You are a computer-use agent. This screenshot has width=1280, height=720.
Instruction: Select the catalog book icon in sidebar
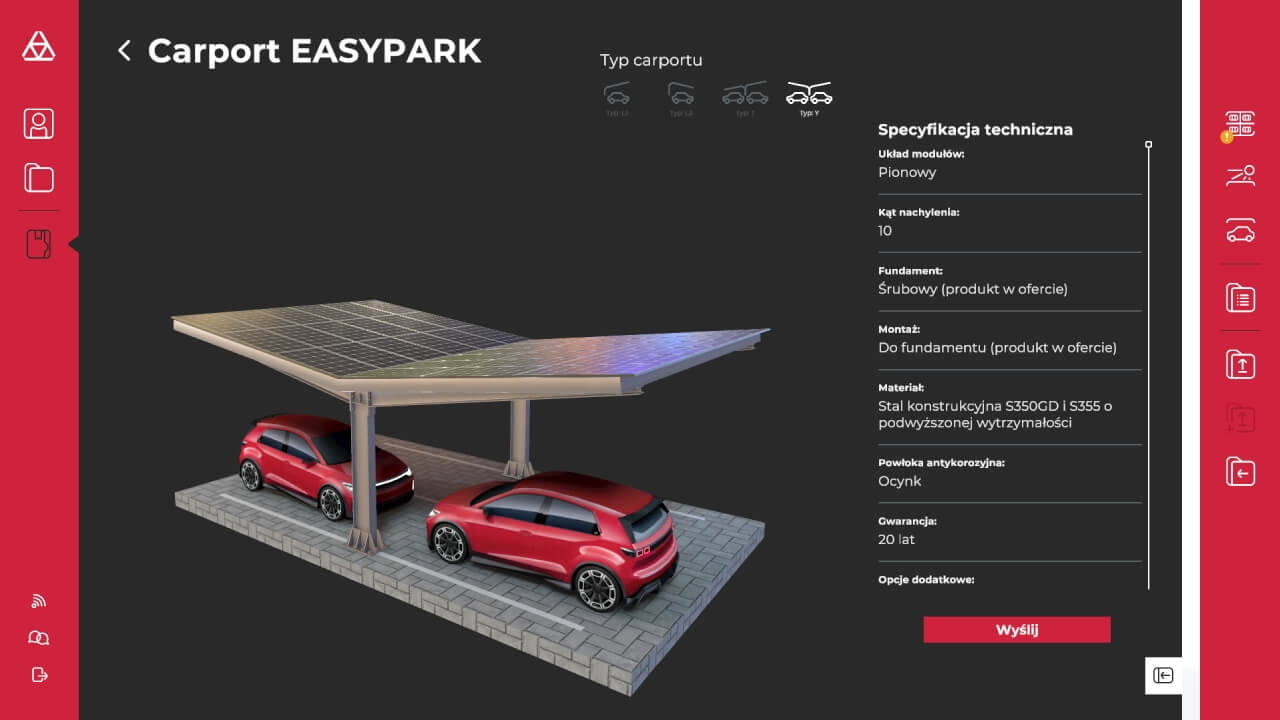tap(39, 244)
